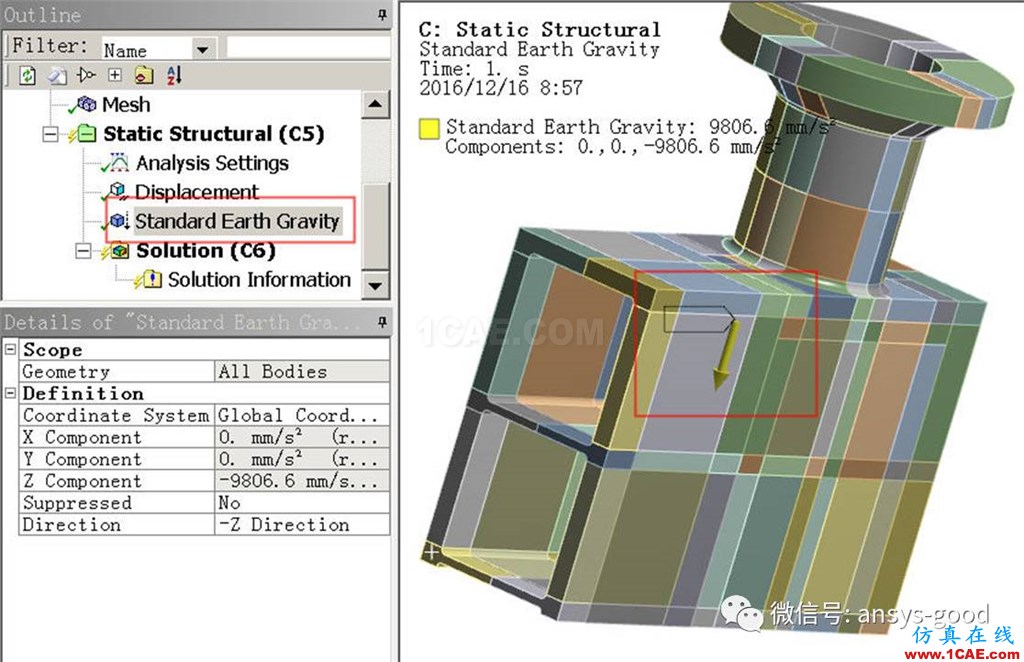Click the Z Component label
1024x662 pixels.
[82, 481]
